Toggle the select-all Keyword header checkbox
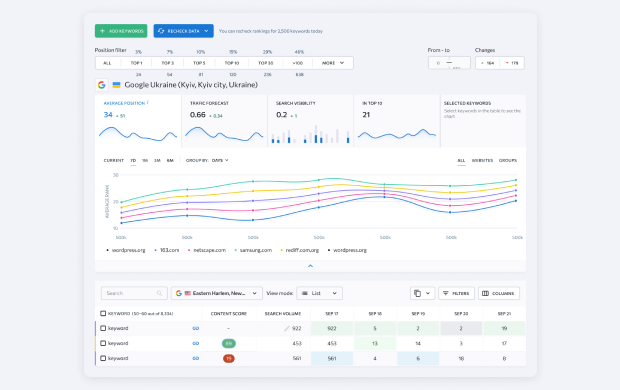This screenshot has height=390, width=620. [103, 313]
